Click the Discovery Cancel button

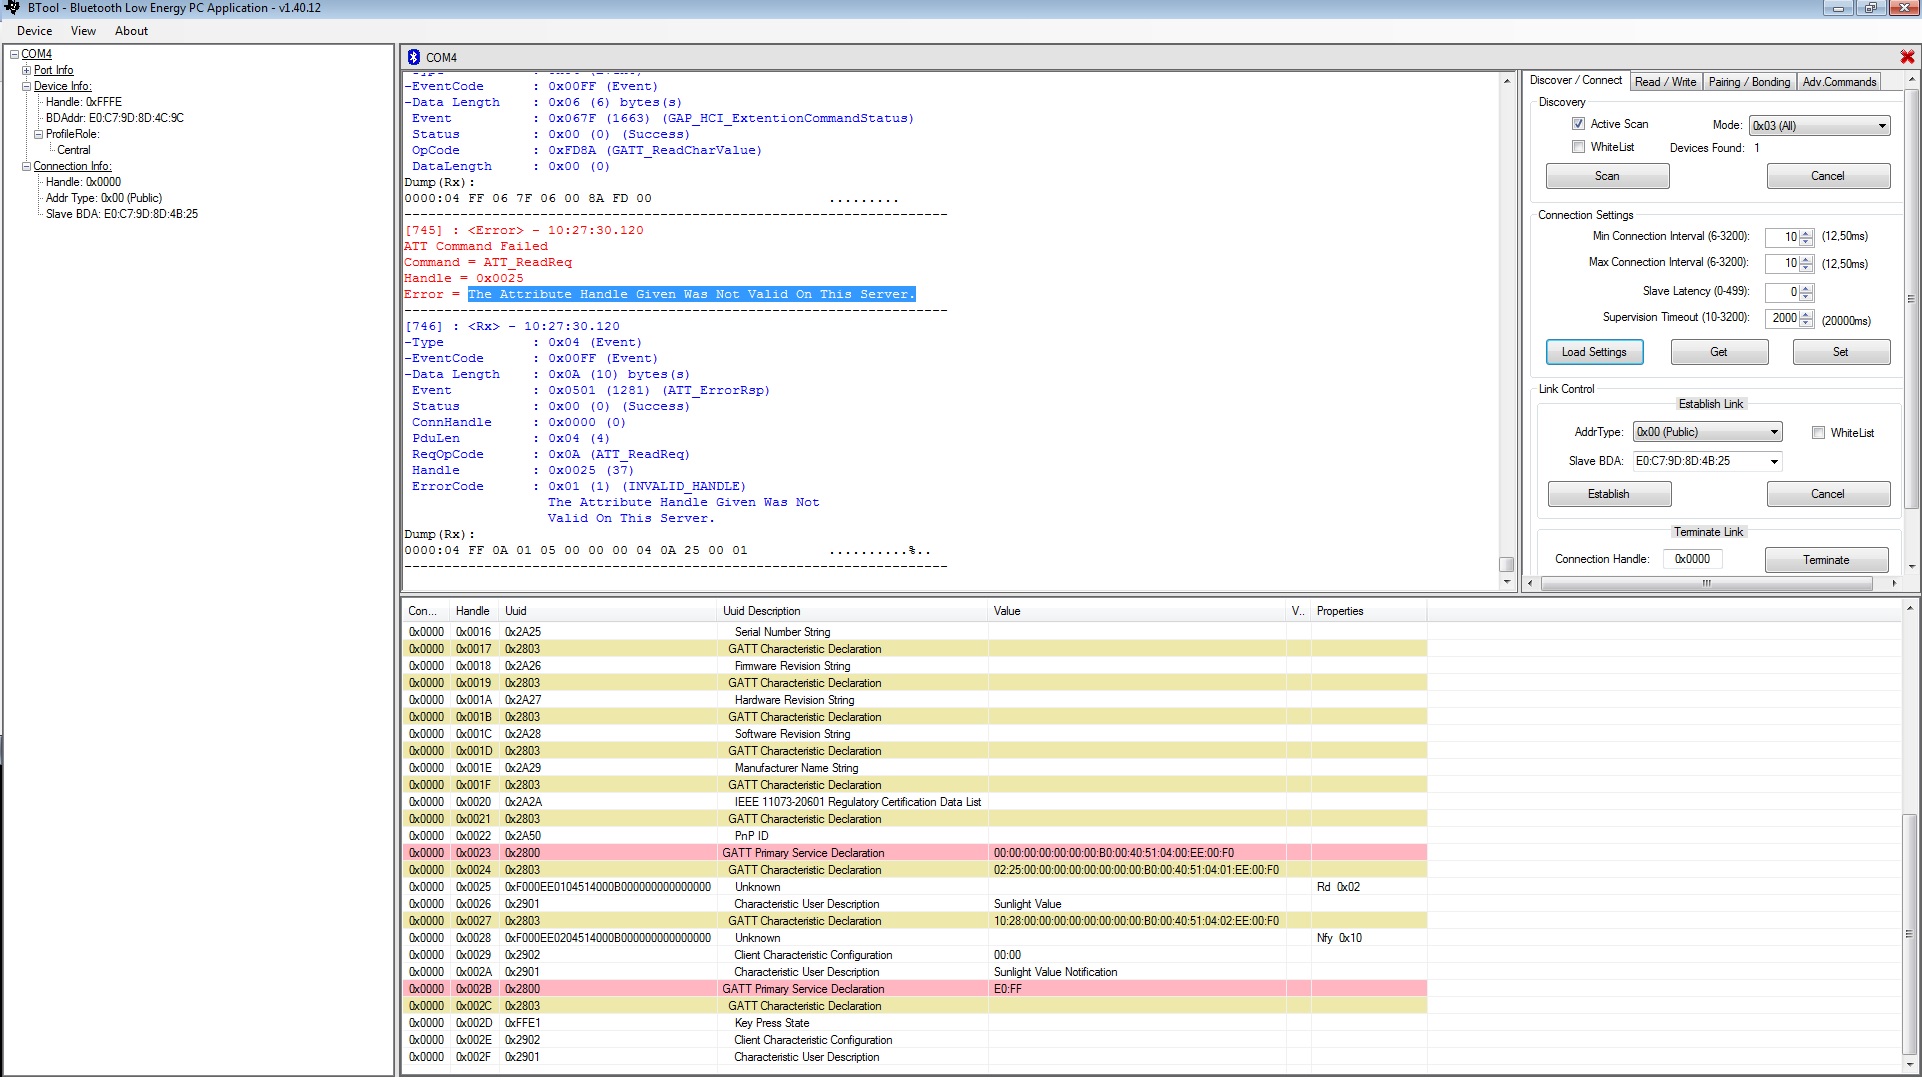[x=1827, y=176]
